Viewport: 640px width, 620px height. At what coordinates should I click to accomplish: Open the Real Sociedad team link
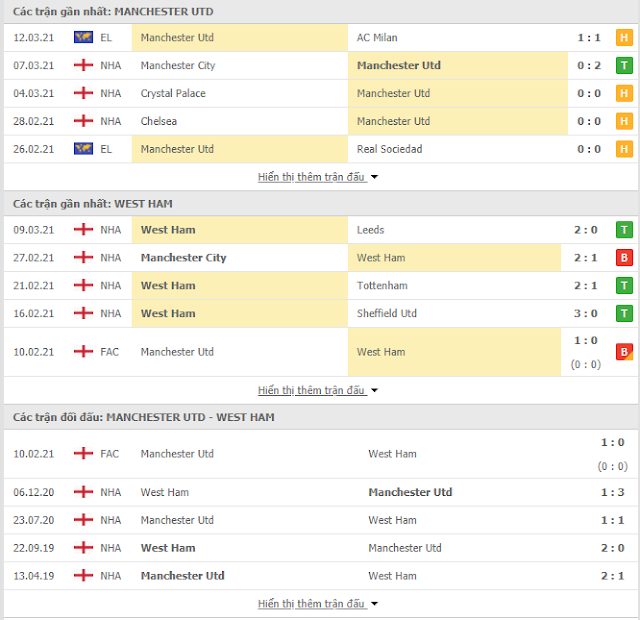pyautogui.click(x=389, y=149)
